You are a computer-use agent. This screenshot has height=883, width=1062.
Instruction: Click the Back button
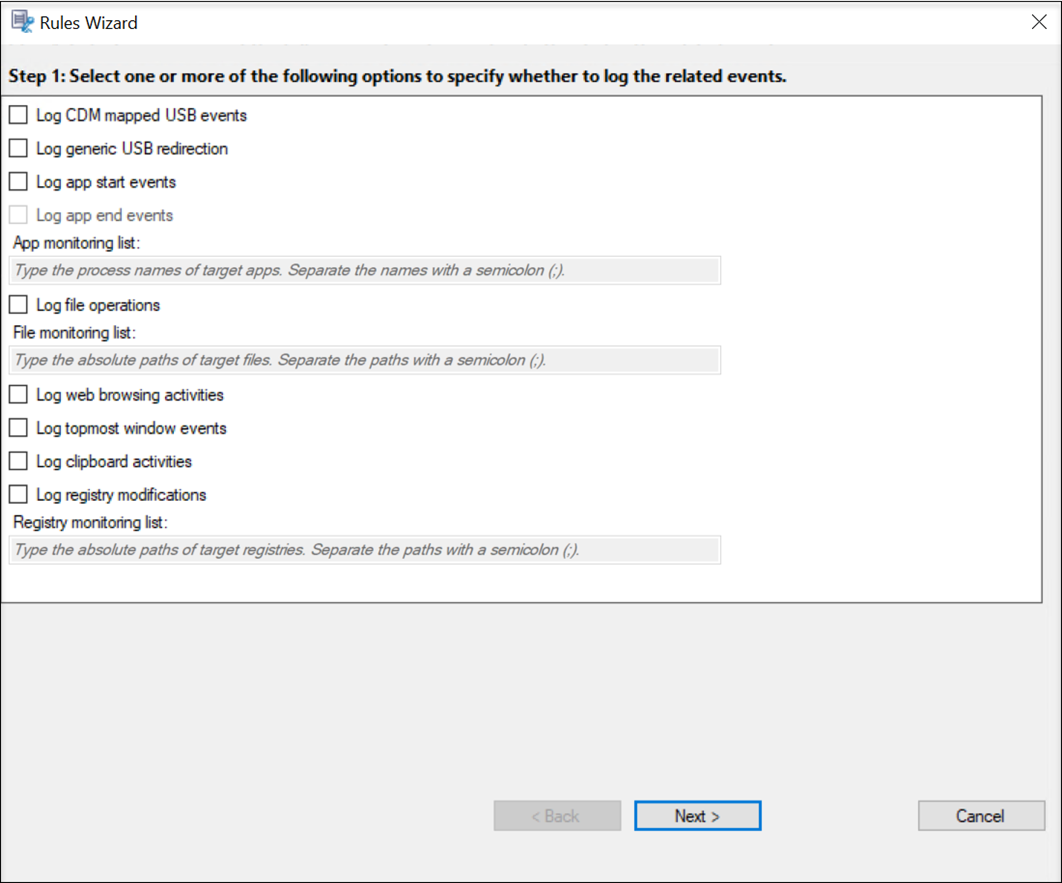tap(557, 816)
